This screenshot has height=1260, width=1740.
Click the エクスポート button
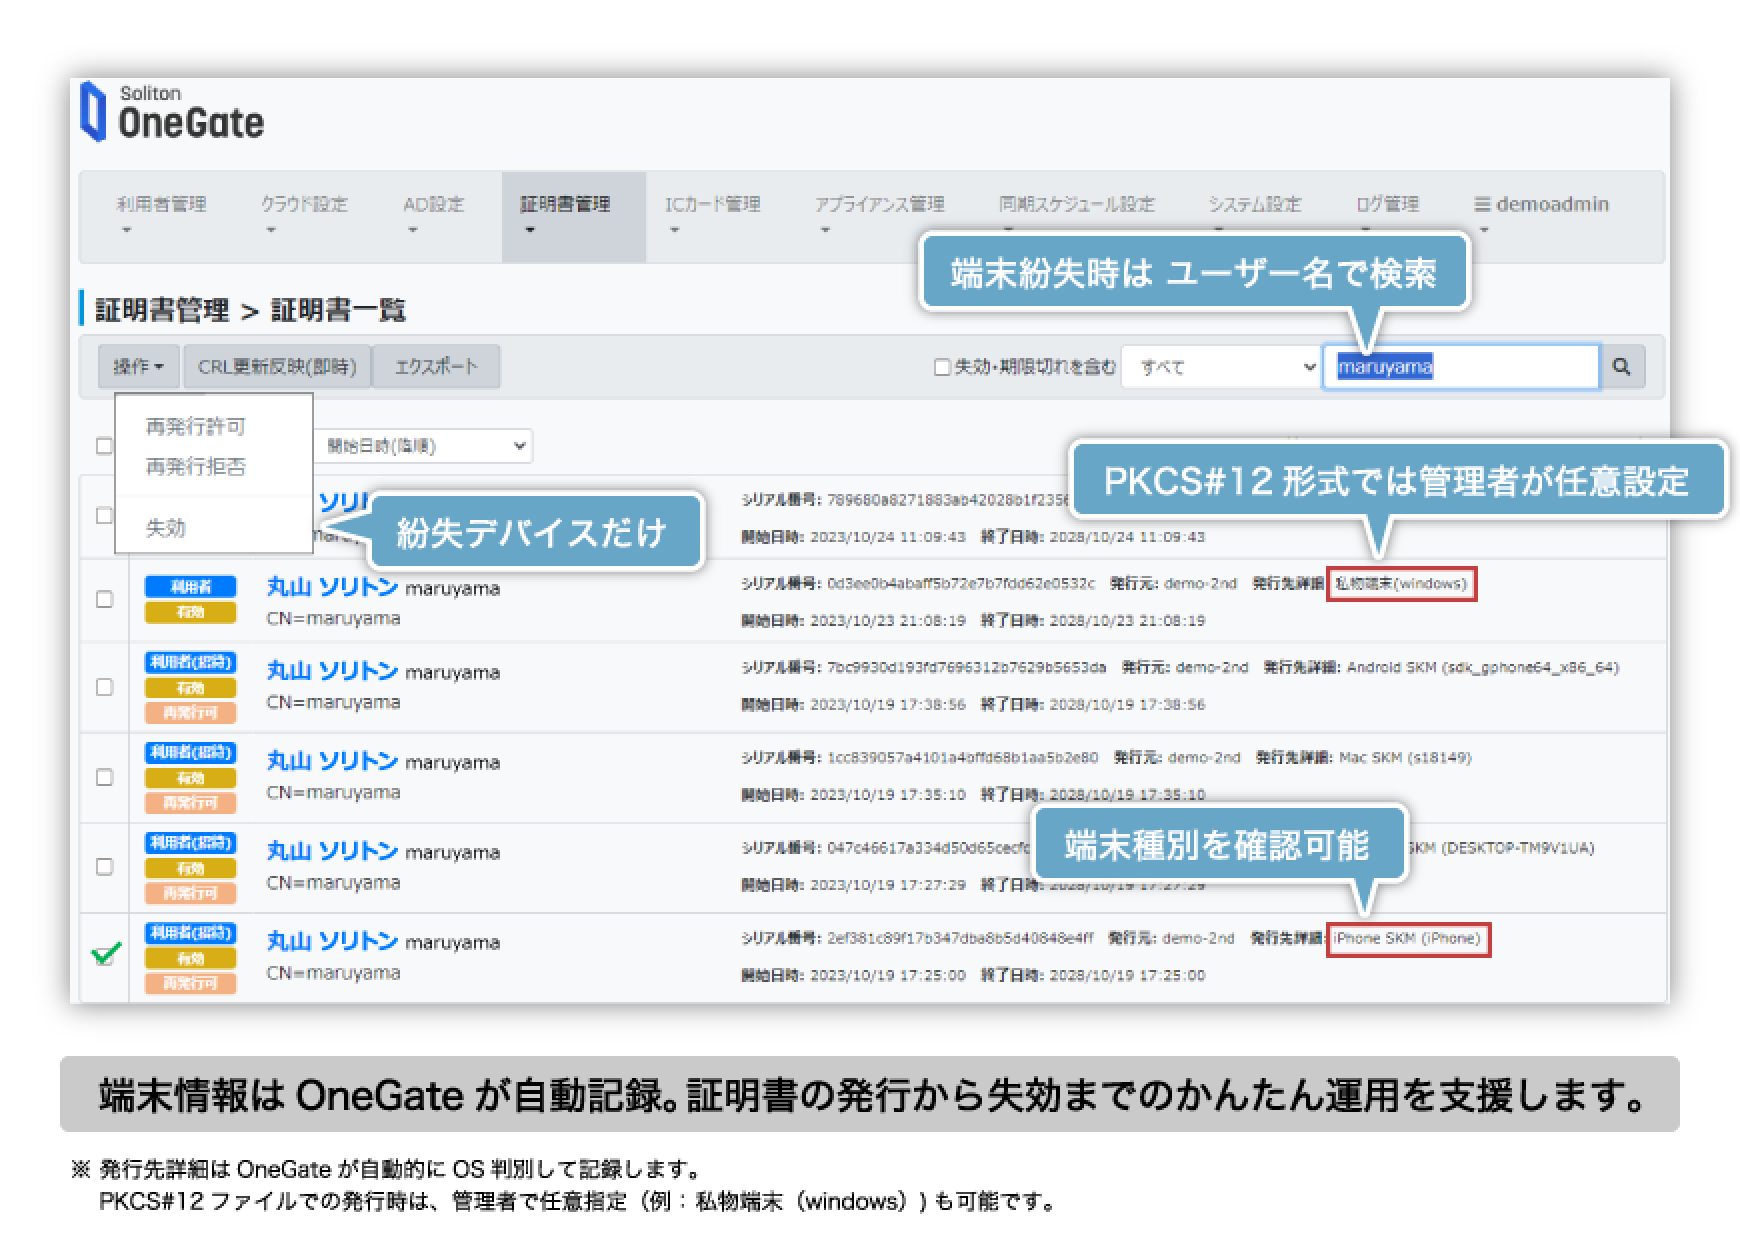tap(436, 367)
